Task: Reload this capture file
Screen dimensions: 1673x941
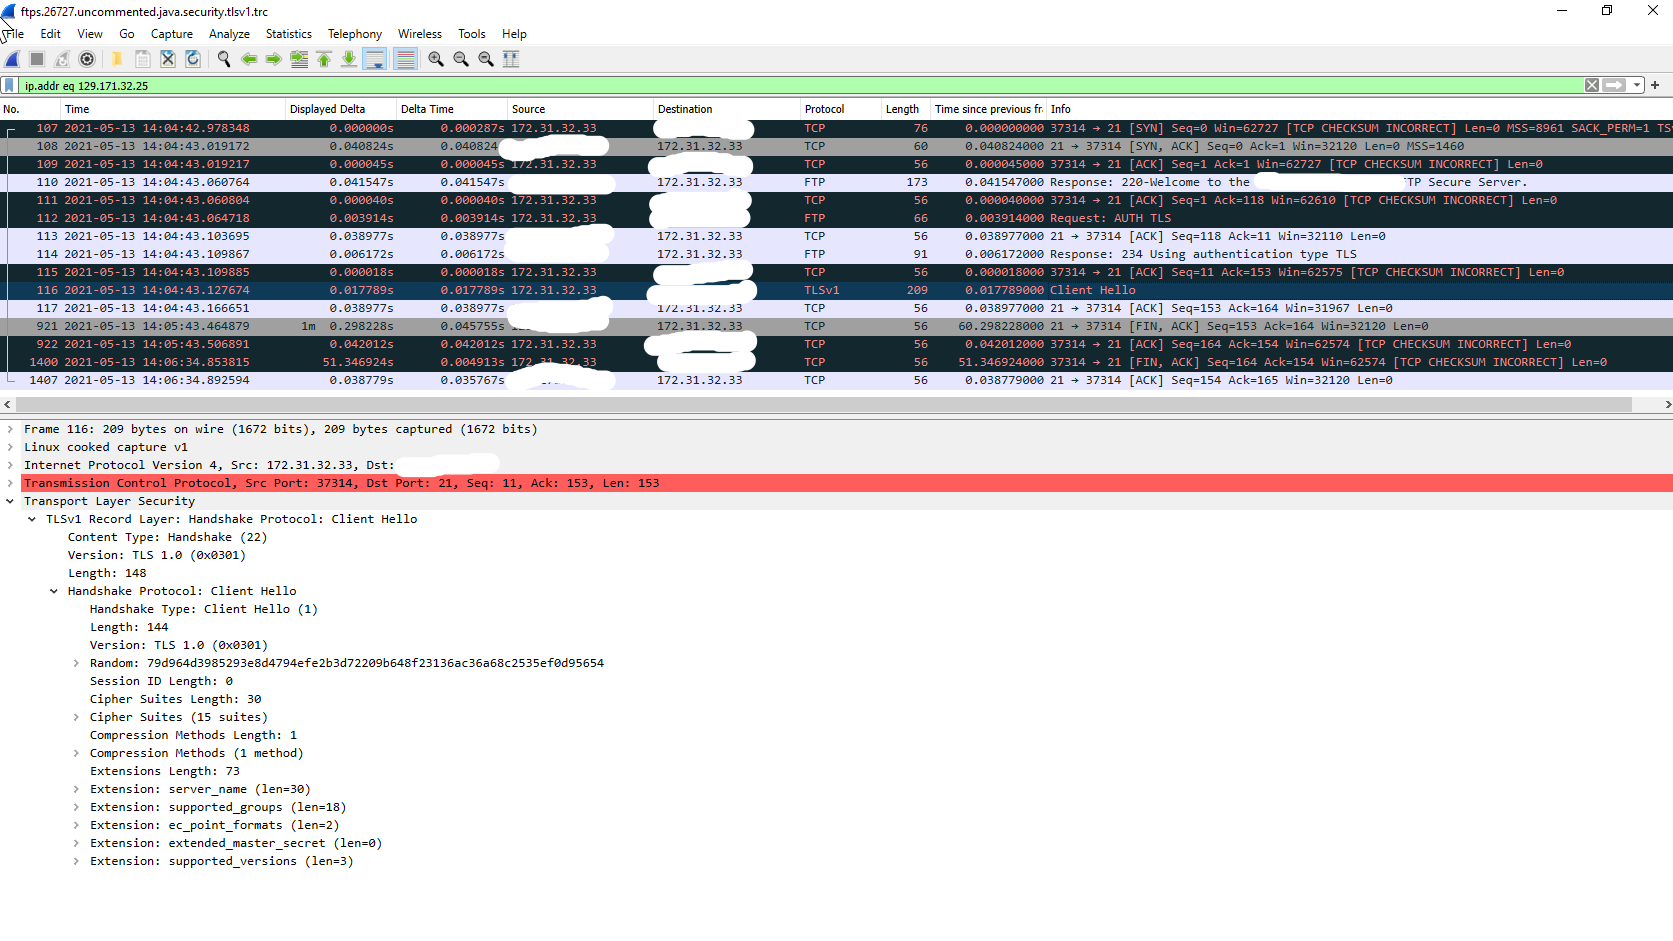Action: click(x=192, y=59)
